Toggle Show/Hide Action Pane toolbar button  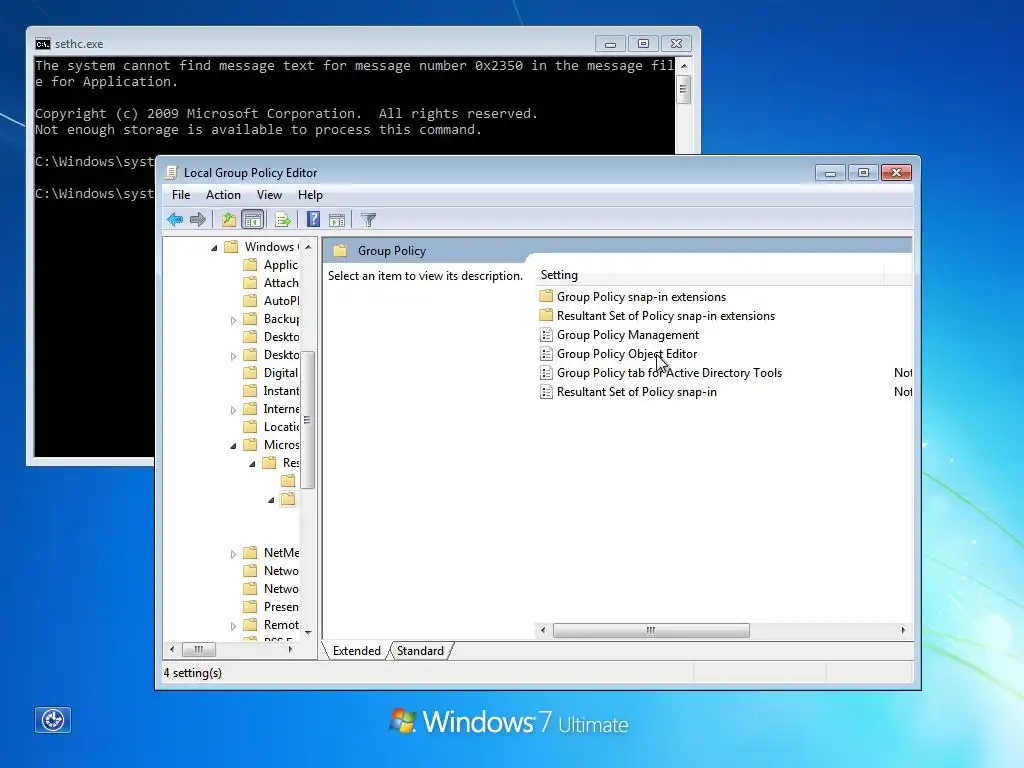click(337, 220)
